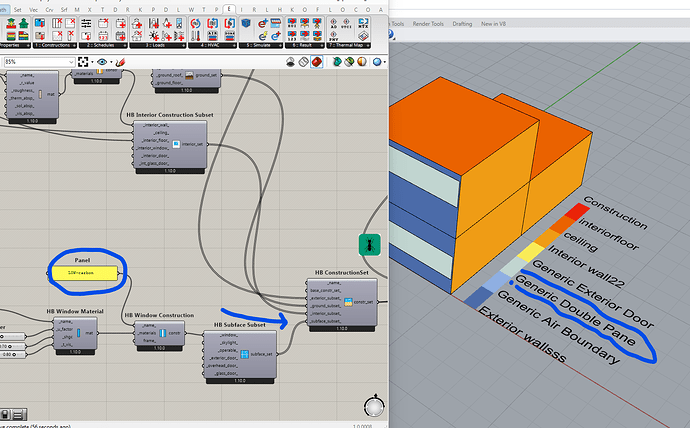Select the yellow LOW-carbon panel

[84, 273]
